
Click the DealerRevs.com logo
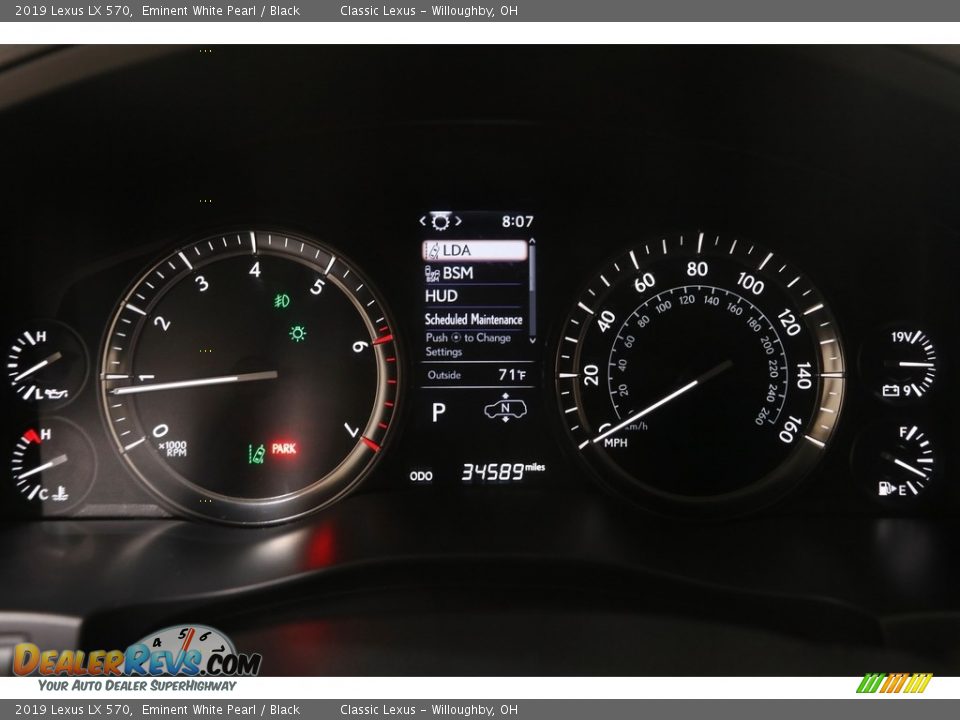137,658
